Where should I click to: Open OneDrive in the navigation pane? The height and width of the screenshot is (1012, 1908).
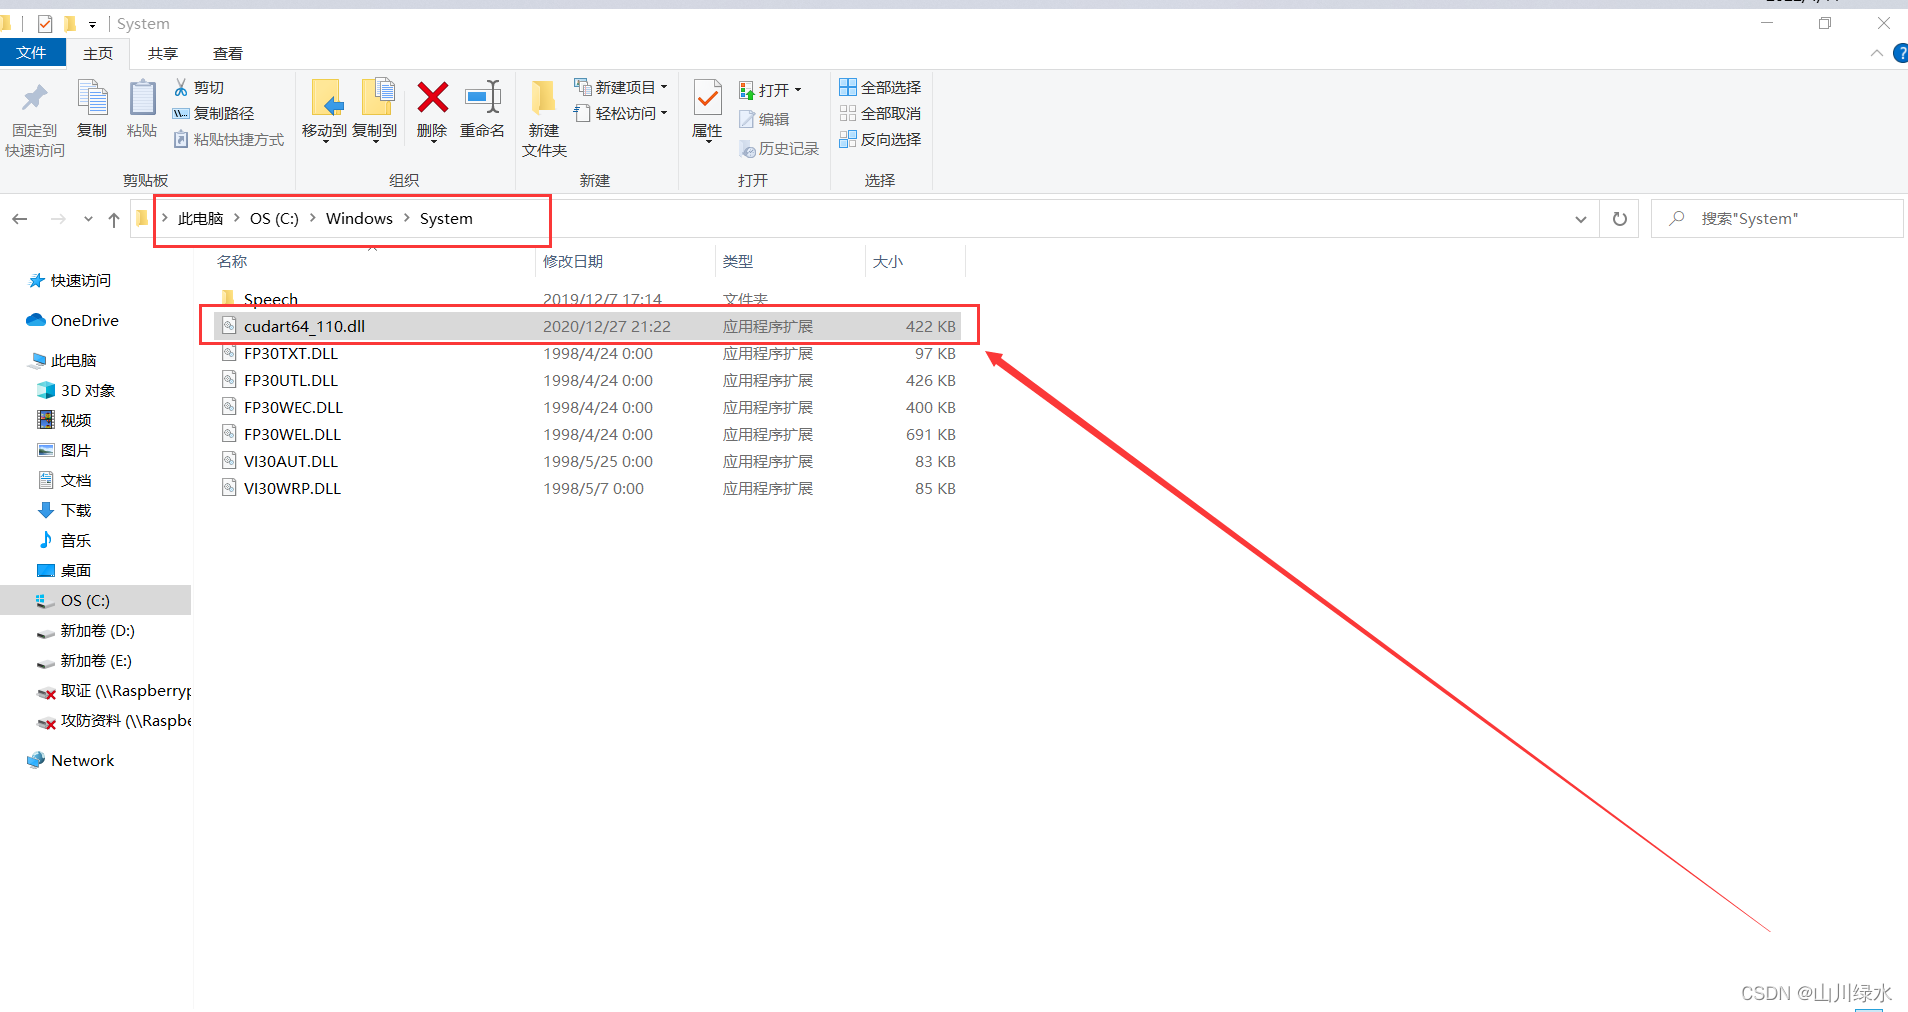coord(72,320)
